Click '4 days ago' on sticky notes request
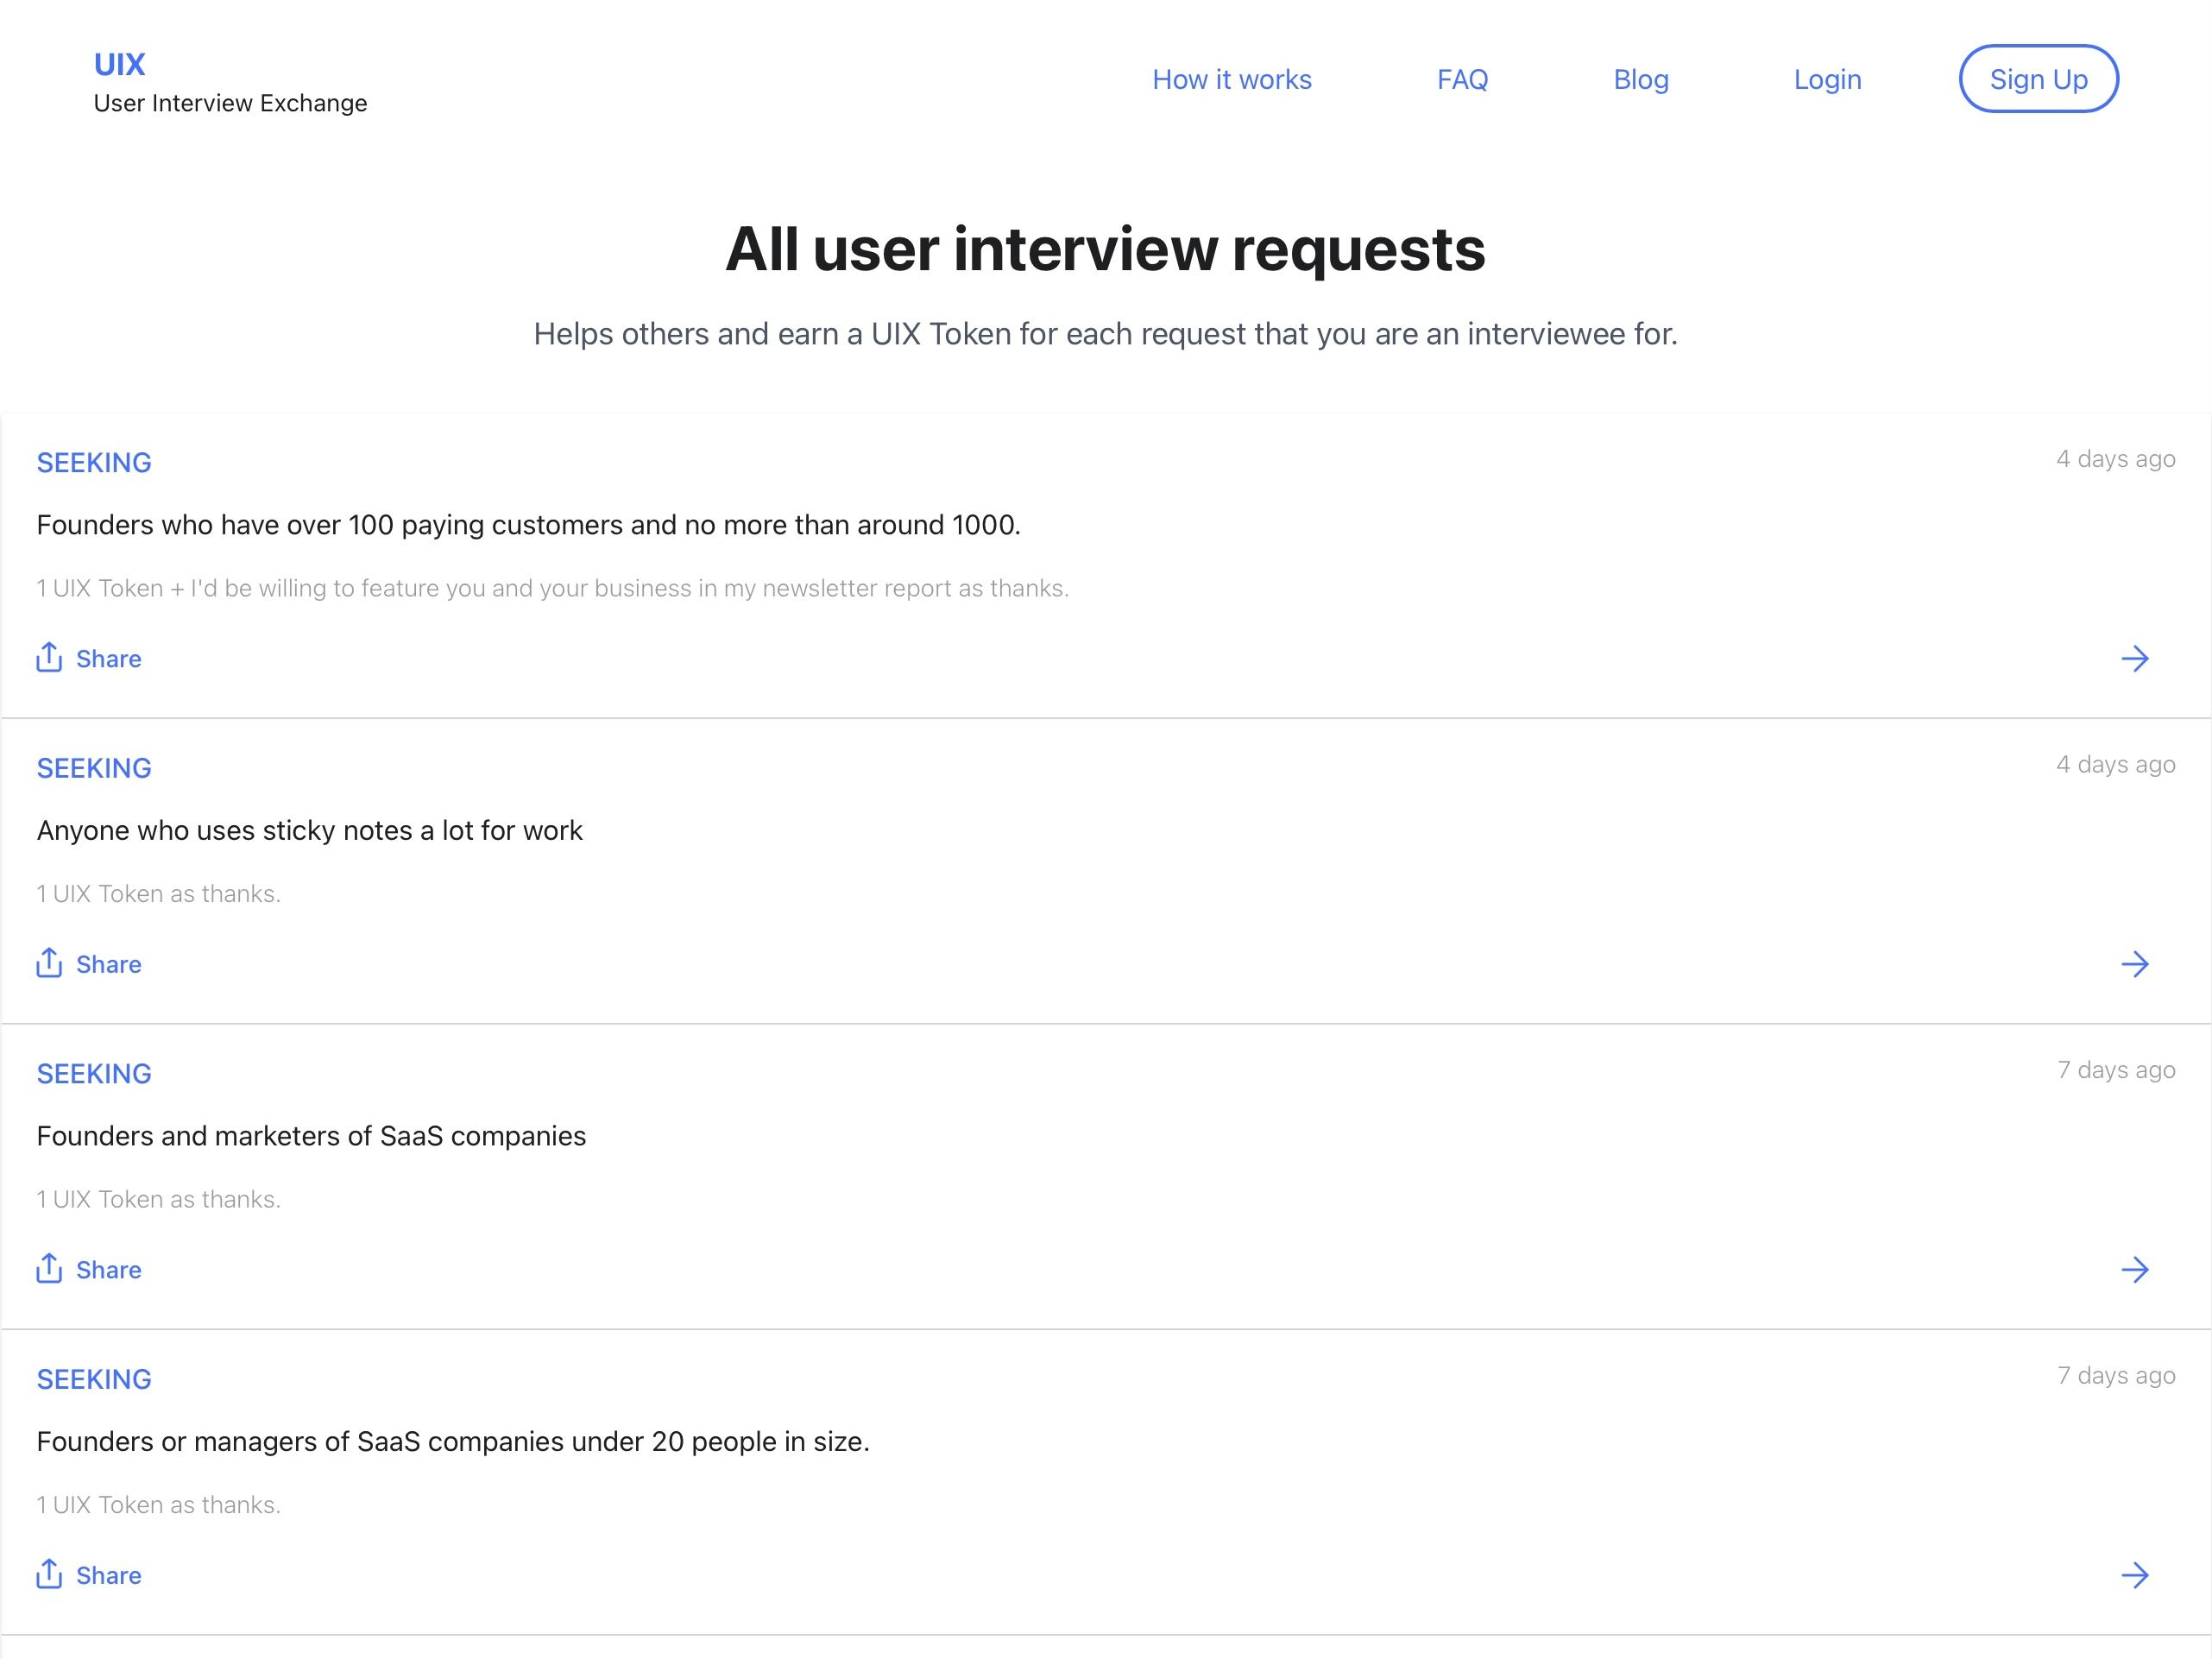 tap(2116, 765)
